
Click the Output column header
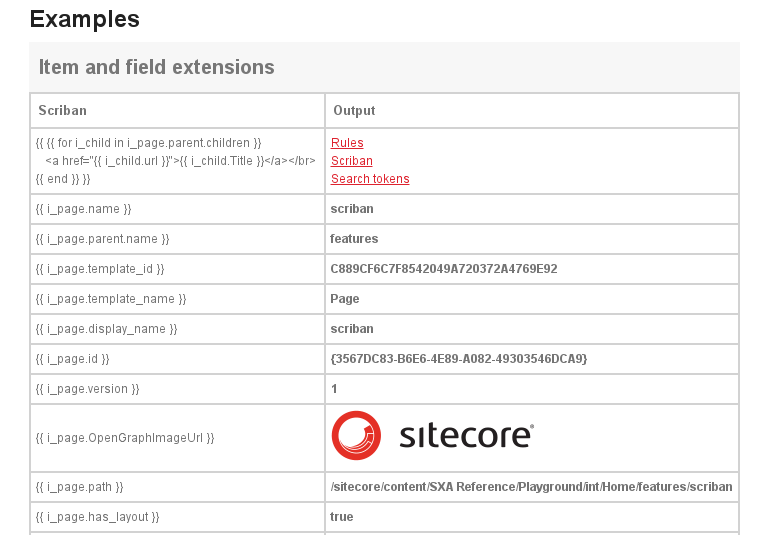click(x=354, y=111)
